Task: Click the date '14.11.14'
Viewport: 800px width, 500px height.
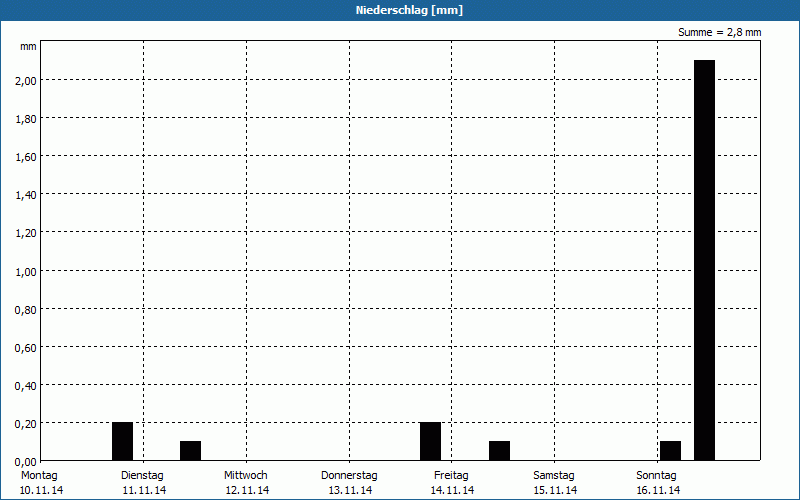Action: [x=453, y=490]
